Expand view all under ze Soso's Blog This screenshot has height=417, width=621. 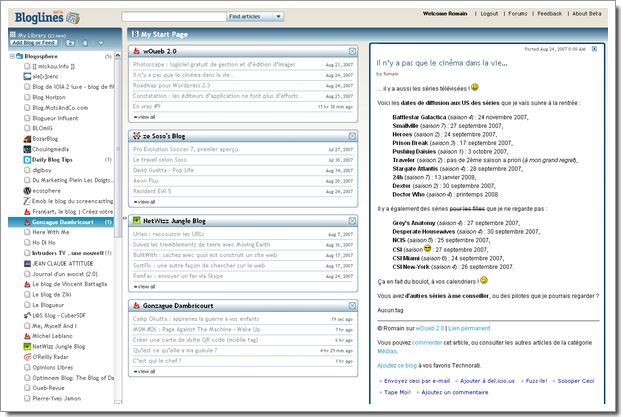[145, 202]
